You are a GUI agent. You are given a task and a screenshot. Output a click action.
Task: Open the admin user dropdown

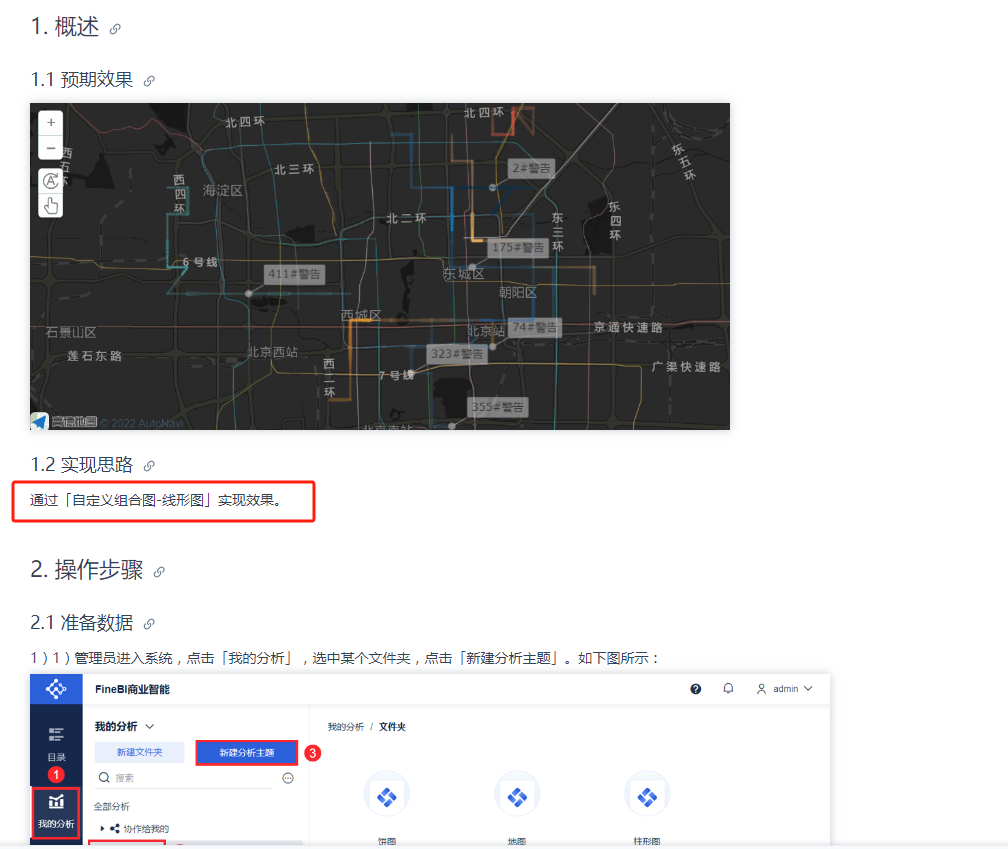(x=784, y=689)
